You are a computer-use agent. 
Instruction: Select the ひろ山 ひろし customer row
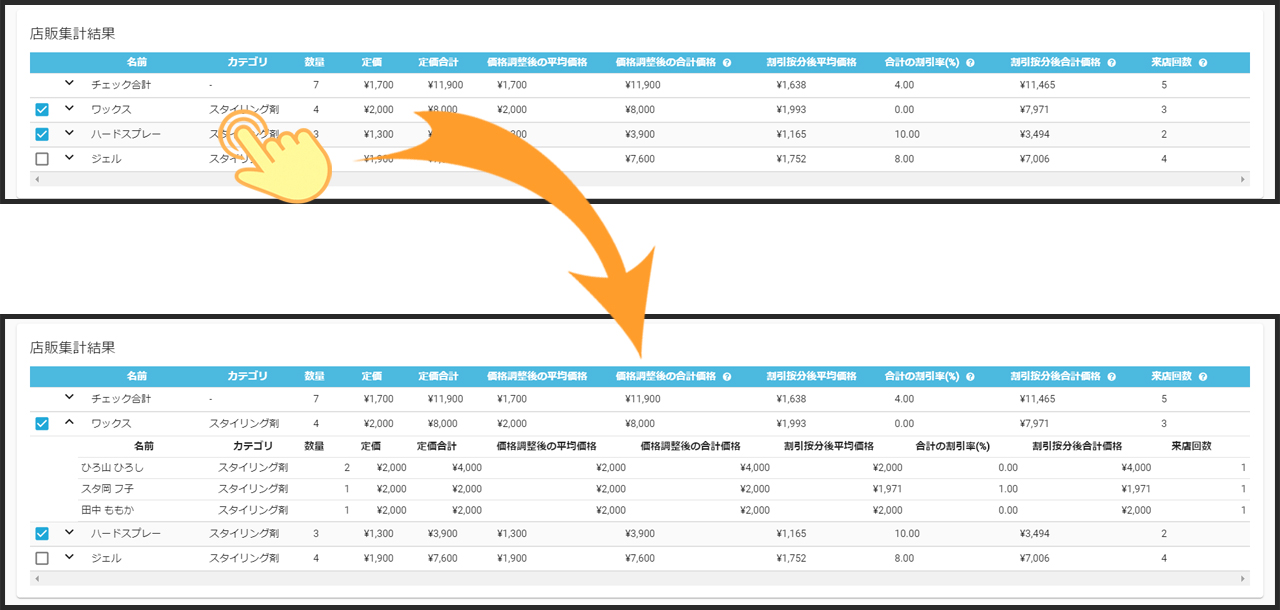click(112, 468)
